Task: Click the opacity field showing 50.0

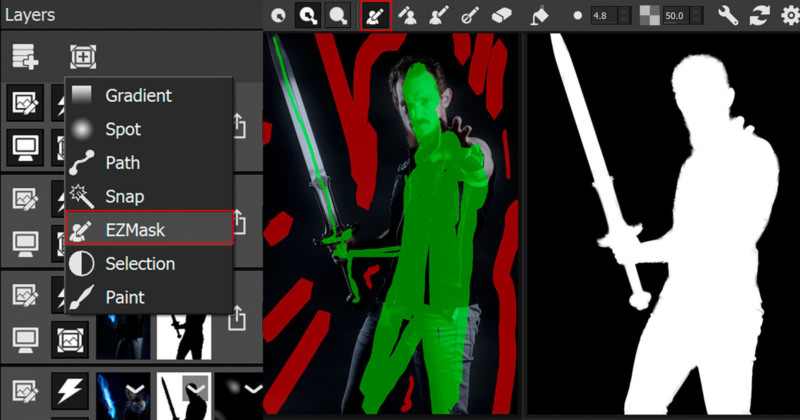Action: (676, 16)
